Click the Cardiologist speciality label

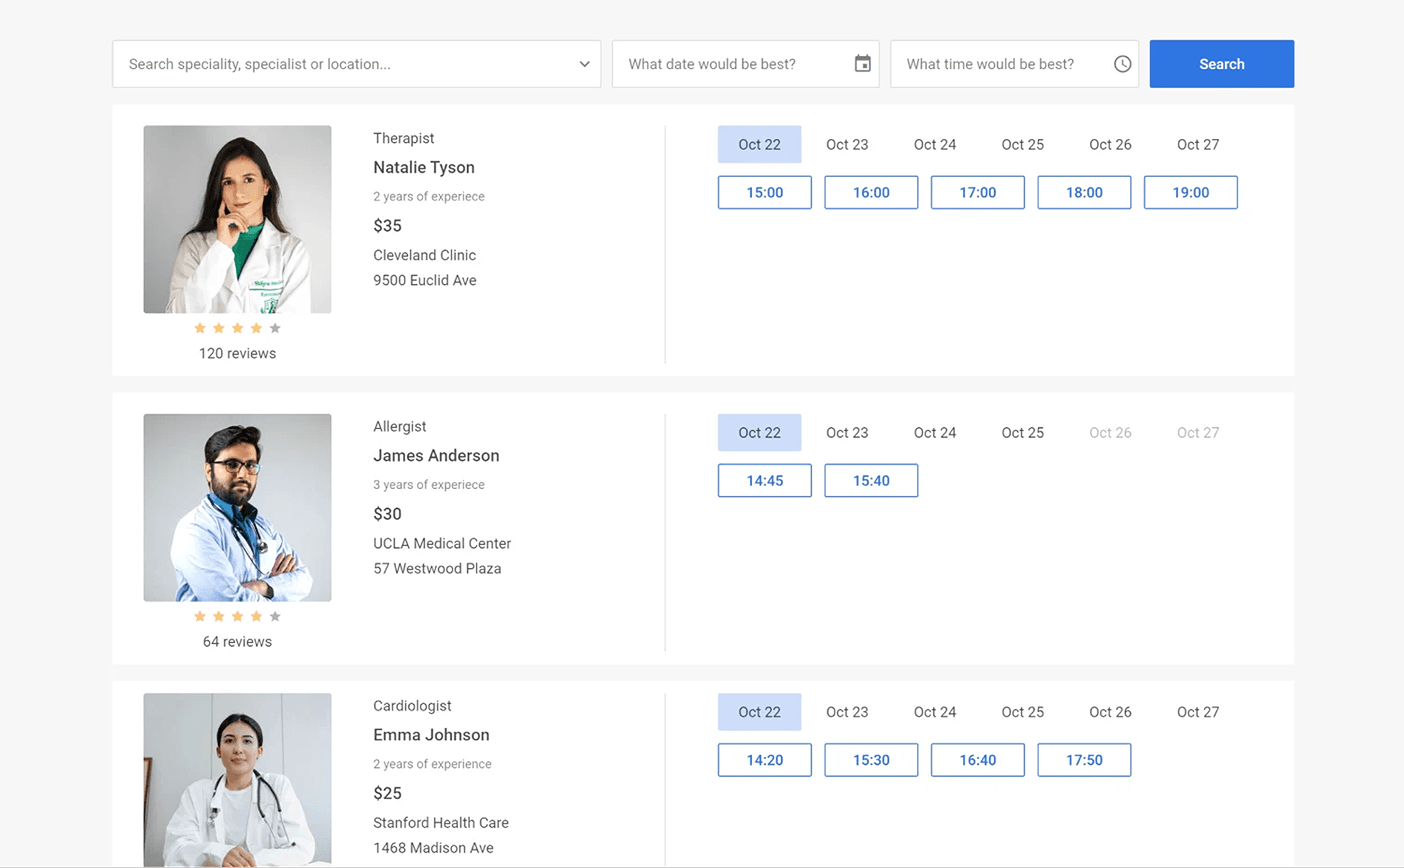point(412,705)
